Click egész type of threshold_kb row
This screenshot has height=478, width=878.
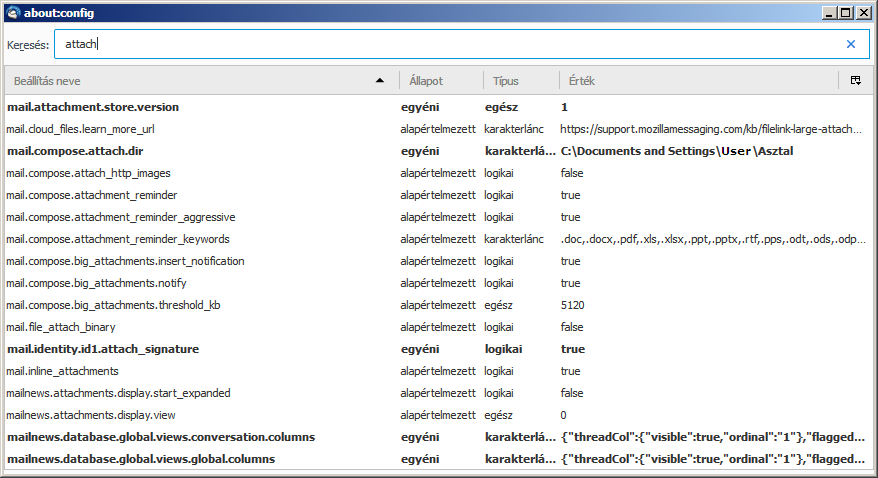[498, 305]
